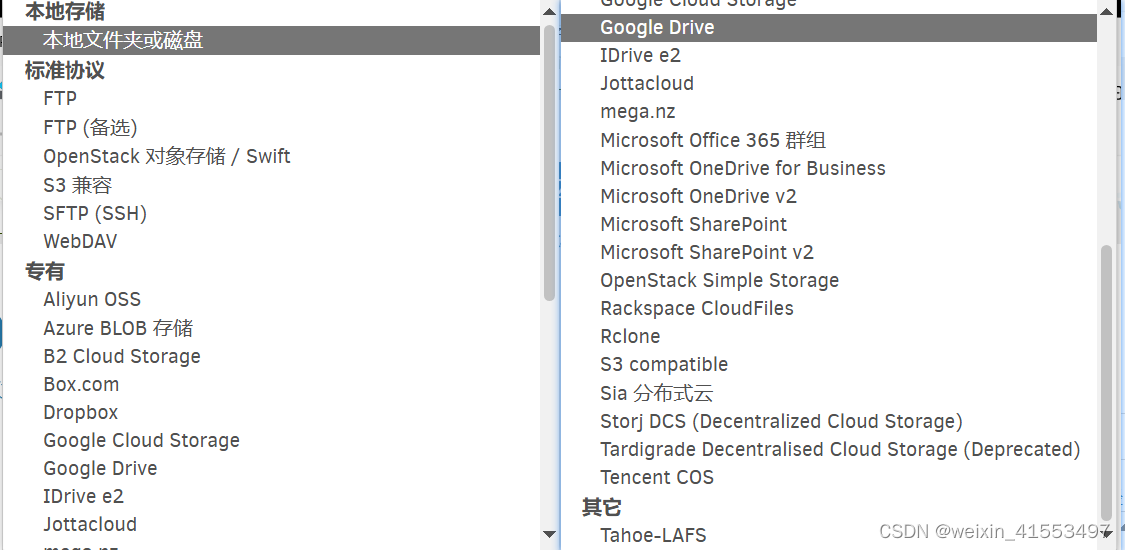Pick Dropbox as storage type

pos(80,412)
